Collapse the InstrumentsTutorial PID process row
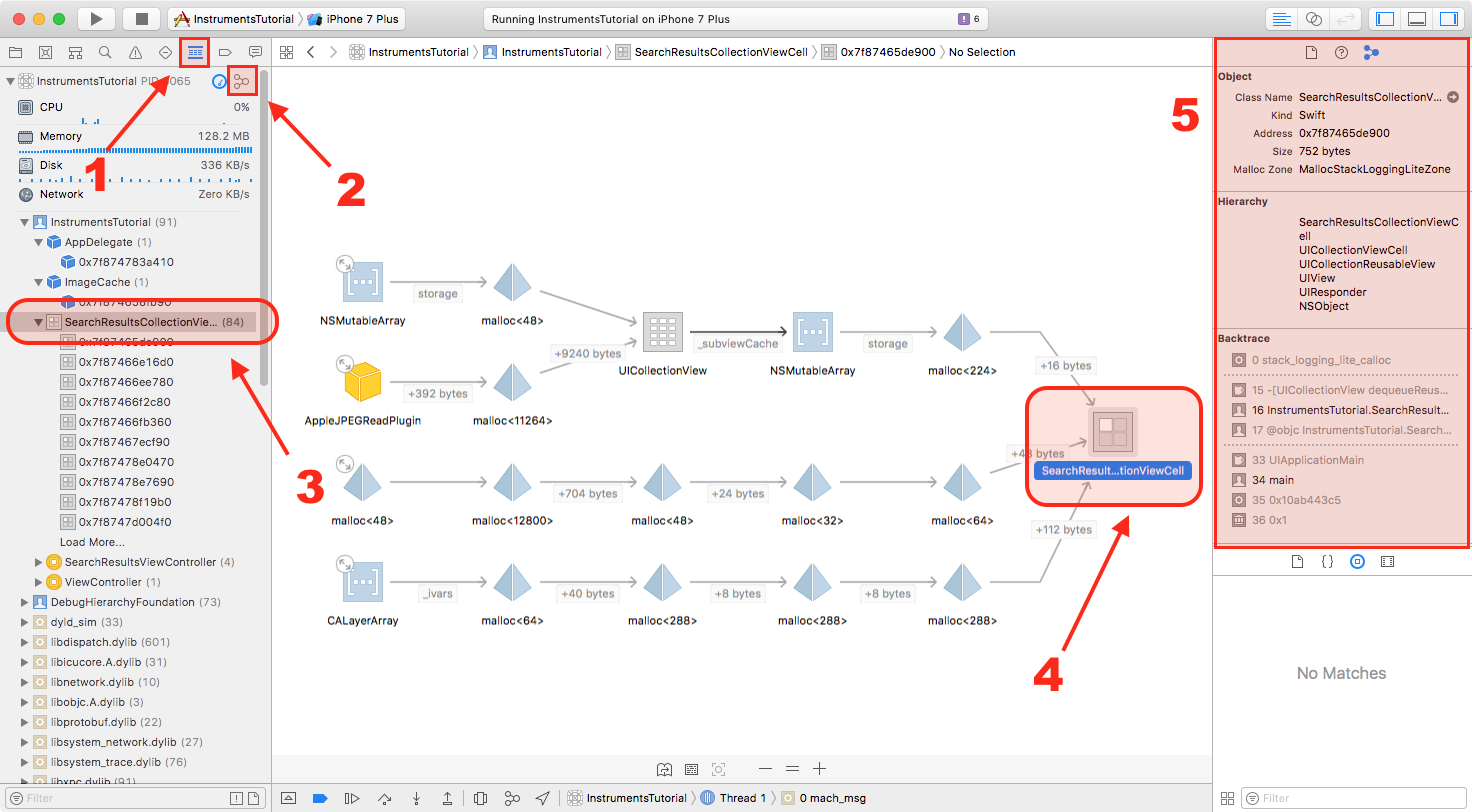 point(10,81)
